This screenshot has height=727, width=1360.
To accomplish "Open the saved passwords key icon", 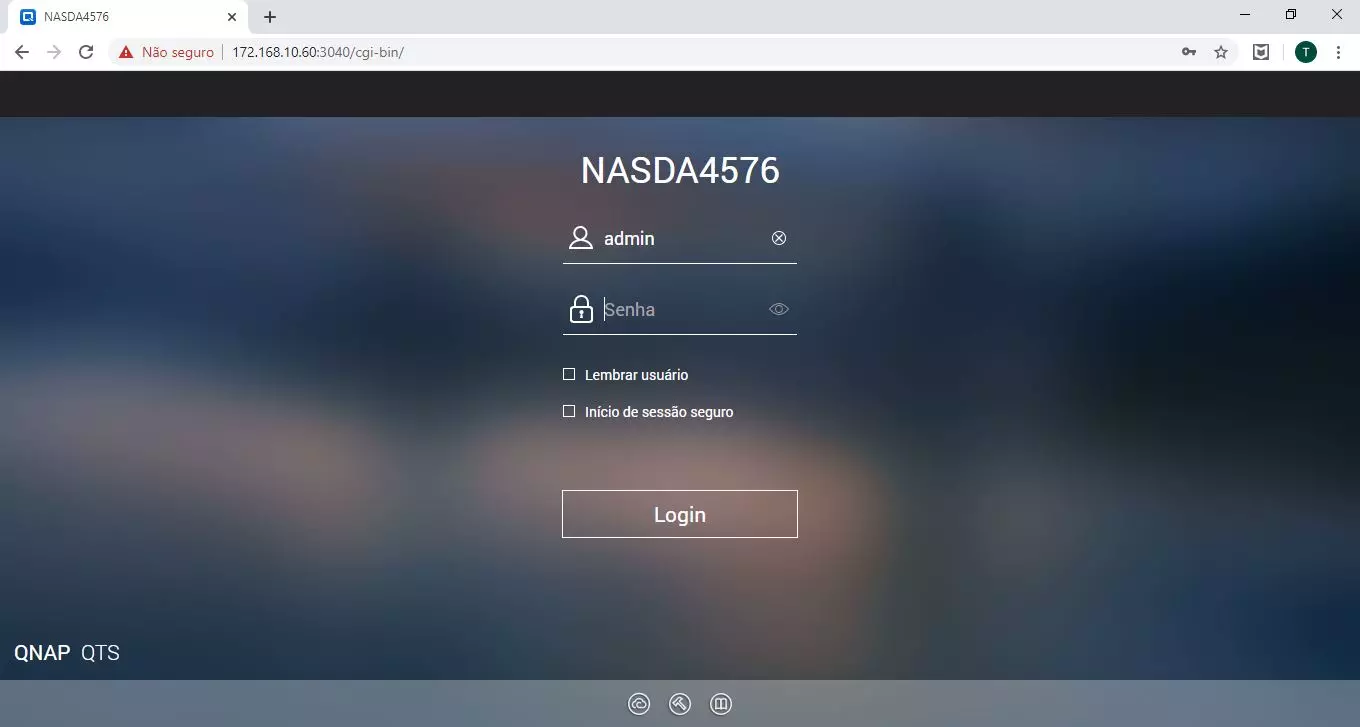I will (1189, 52).
